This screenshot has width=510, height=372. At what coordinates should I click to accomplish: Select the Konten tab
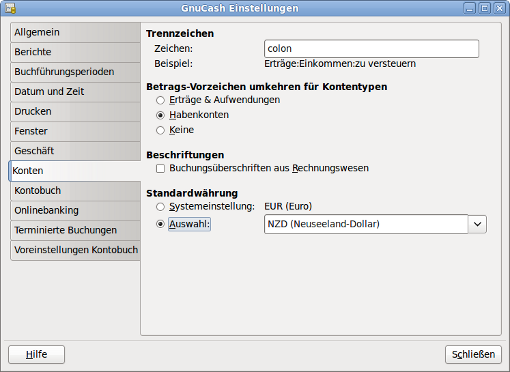click(x=75, y=171)
